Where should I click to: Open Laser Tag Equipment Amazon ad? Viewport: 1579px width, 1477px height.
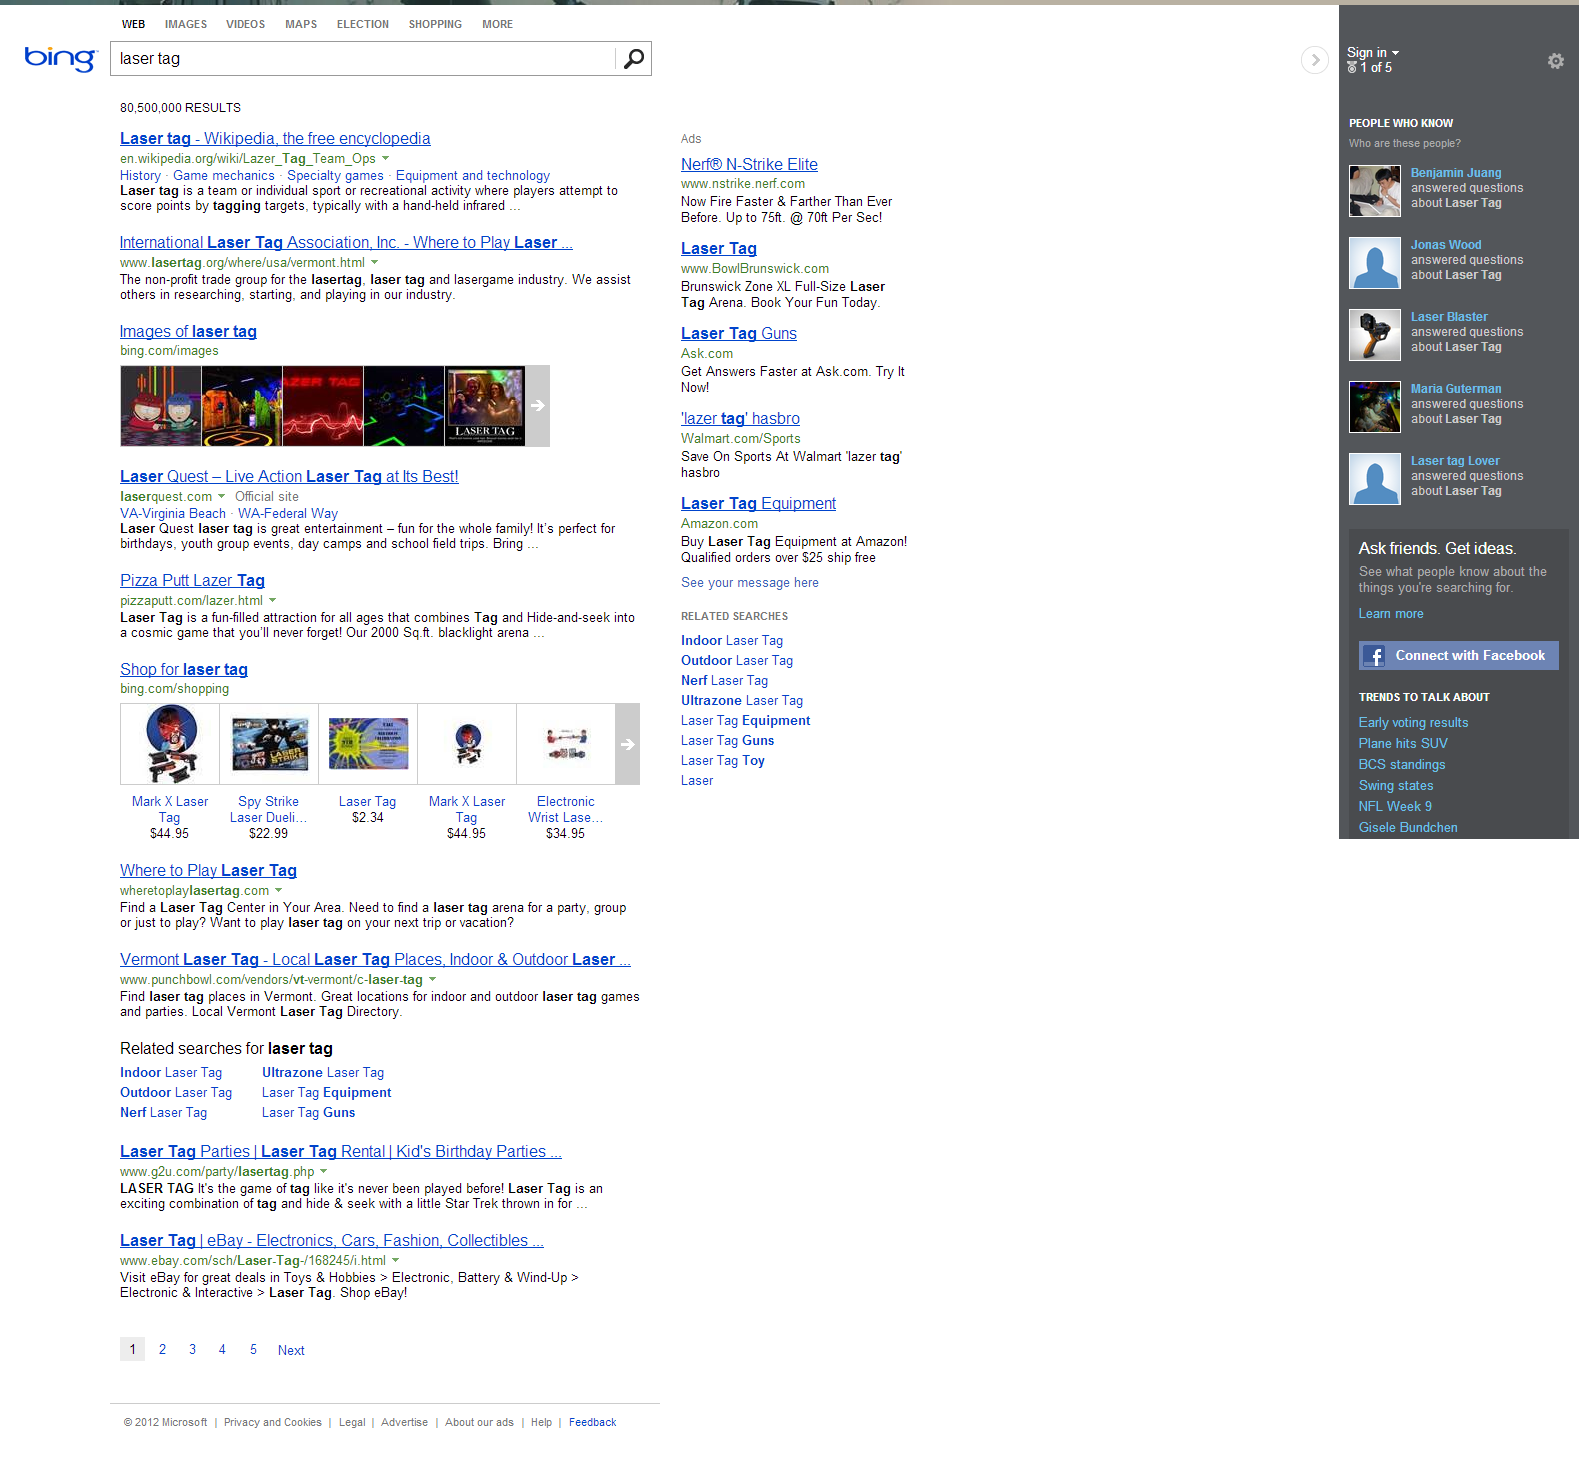click(x=758, y=503)
